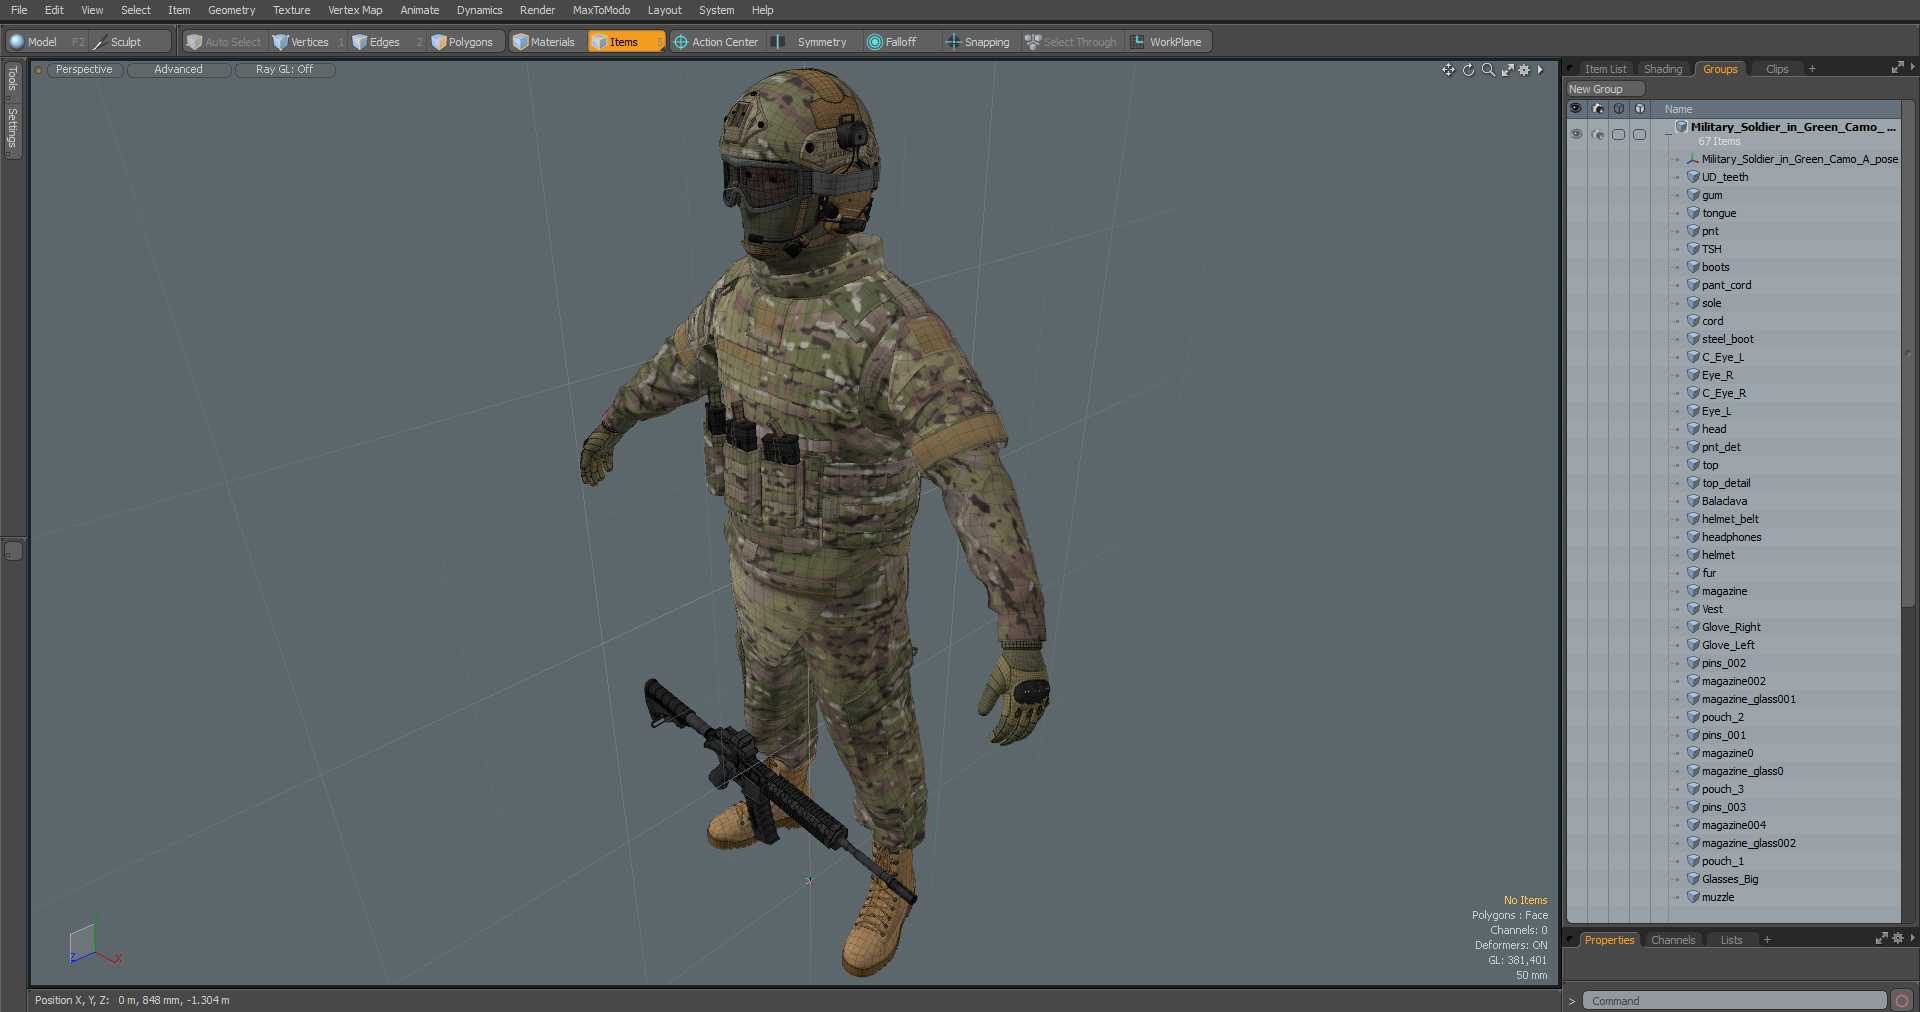Click the head mesh item icon

(1693, 429)
